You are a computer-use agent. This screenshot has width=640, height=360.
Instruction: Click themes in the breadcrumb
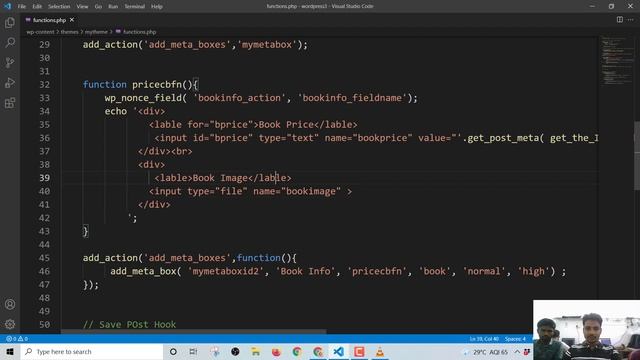pyautogui.click(x=69, y=32)
